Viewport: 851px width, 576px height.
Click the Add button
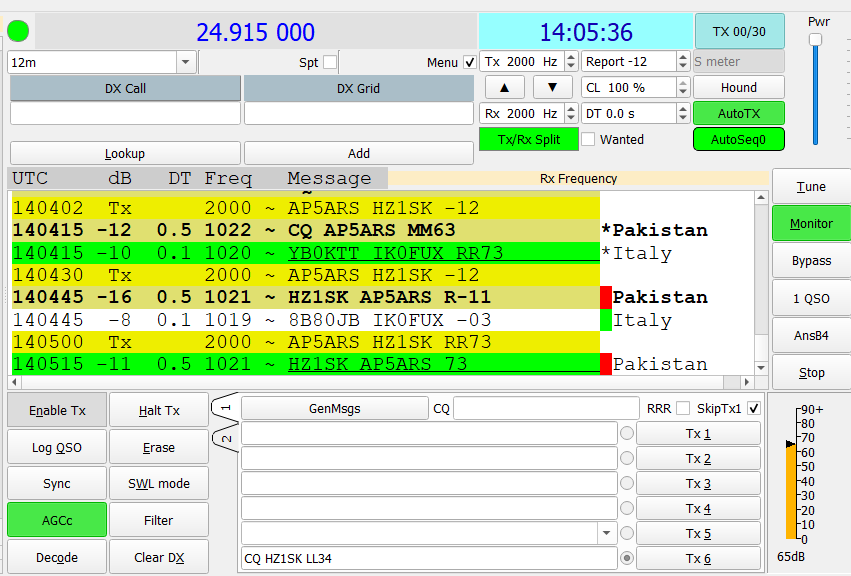coord(358,153)
